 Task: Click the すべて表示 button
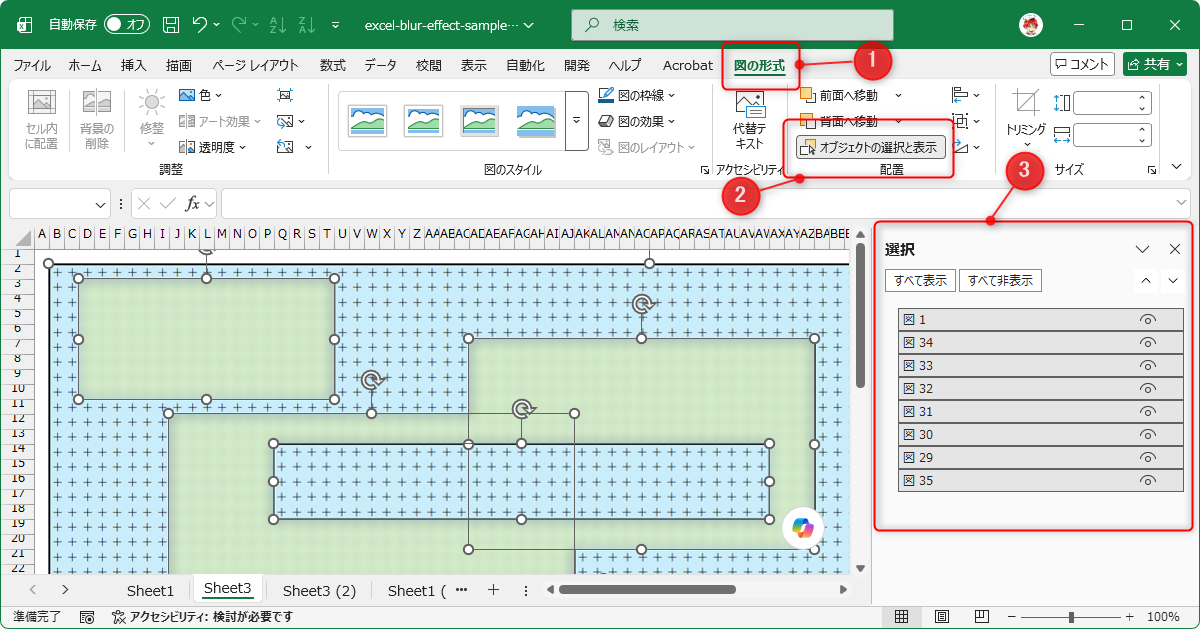tap(920, 281)
